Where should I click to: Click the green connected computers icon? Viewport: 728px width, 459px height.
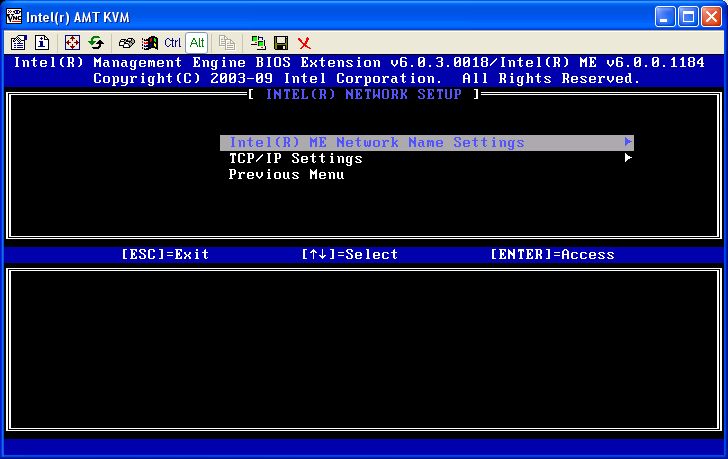(258, 43)
